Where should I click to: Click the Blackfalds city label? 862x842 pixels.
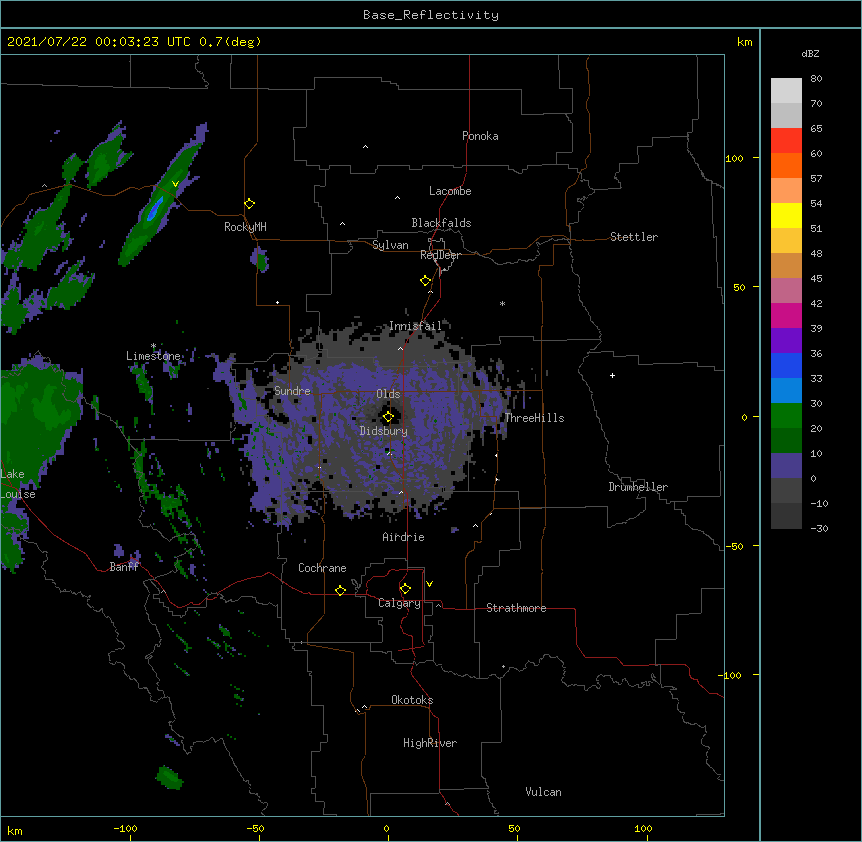tap(441, 223)
